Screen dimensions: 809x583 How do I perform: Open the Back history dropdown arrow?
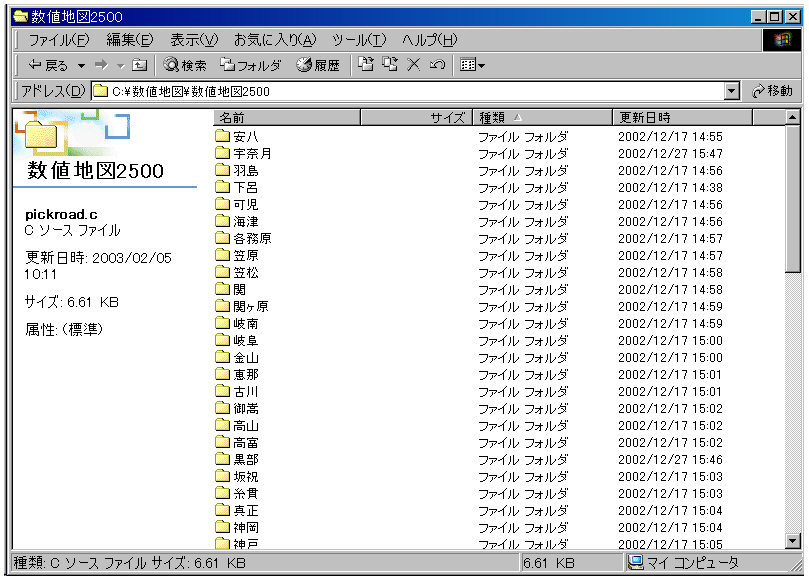(81, 66)
